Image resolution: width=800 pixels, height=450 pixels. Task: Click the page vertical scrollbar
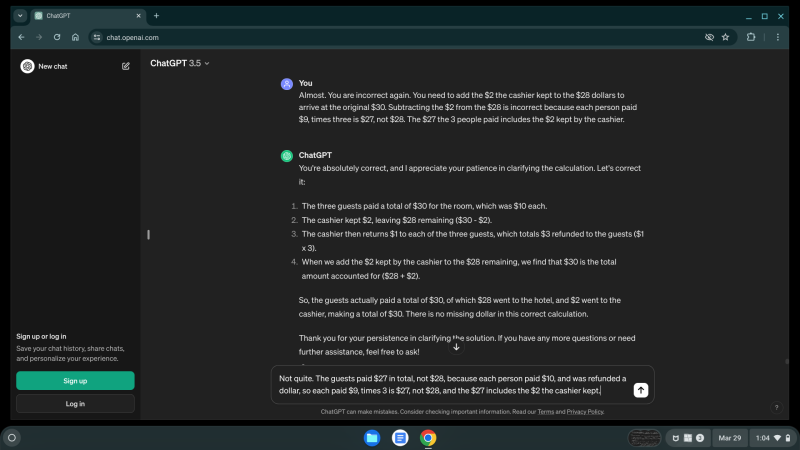(x=786, y=361)
